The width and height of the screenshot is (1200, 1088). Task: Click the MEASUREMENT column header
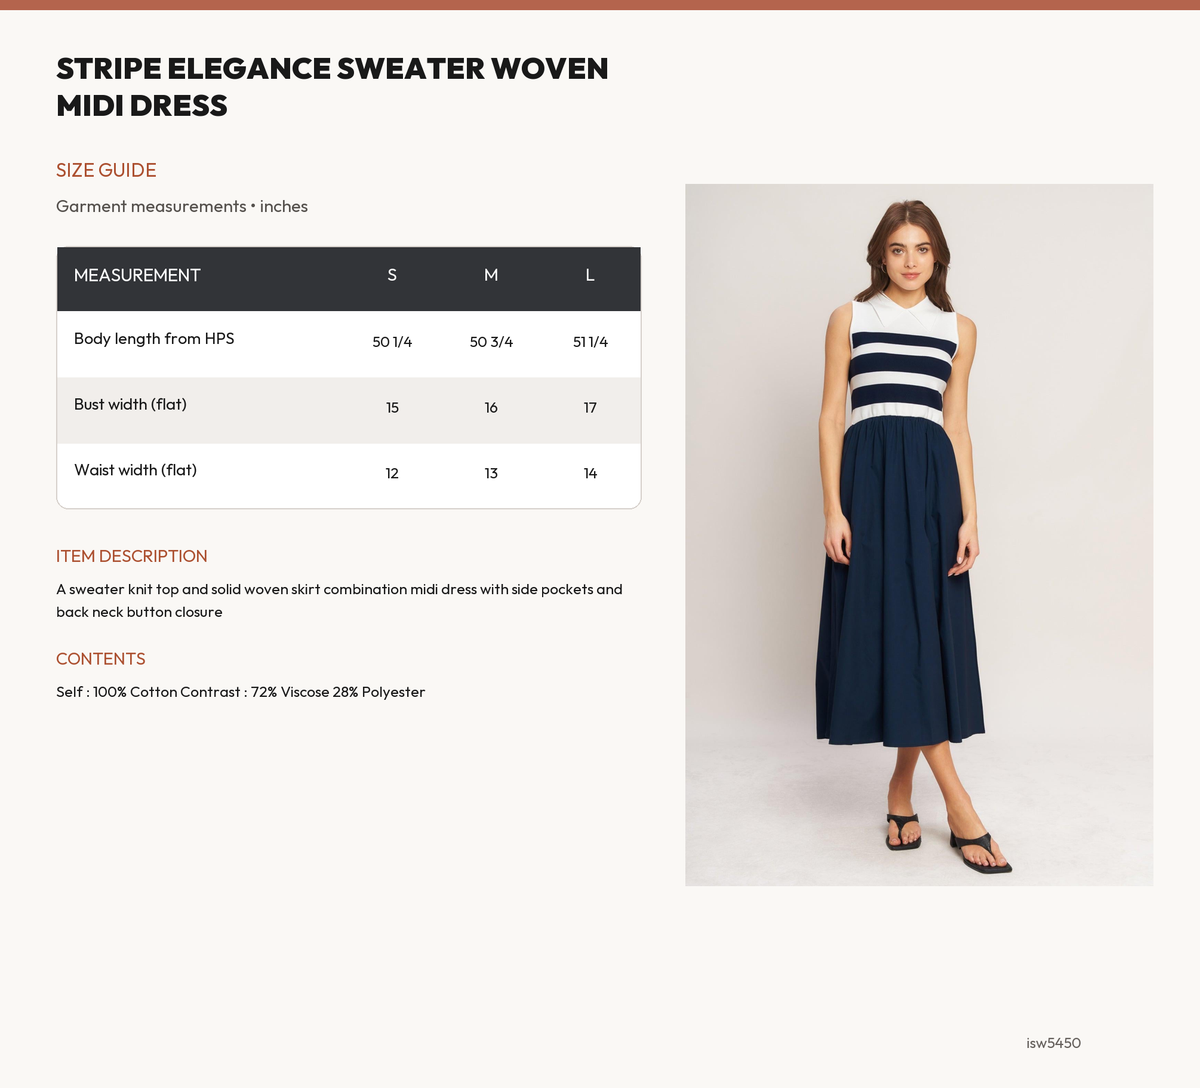(137, 275)
